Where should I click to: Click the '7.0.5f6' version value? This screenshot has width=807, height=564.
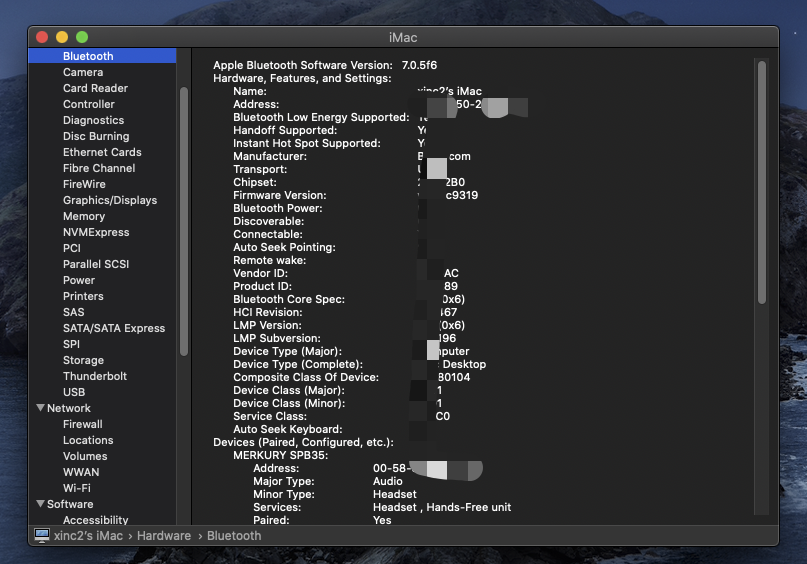click(x=419, y=65)
